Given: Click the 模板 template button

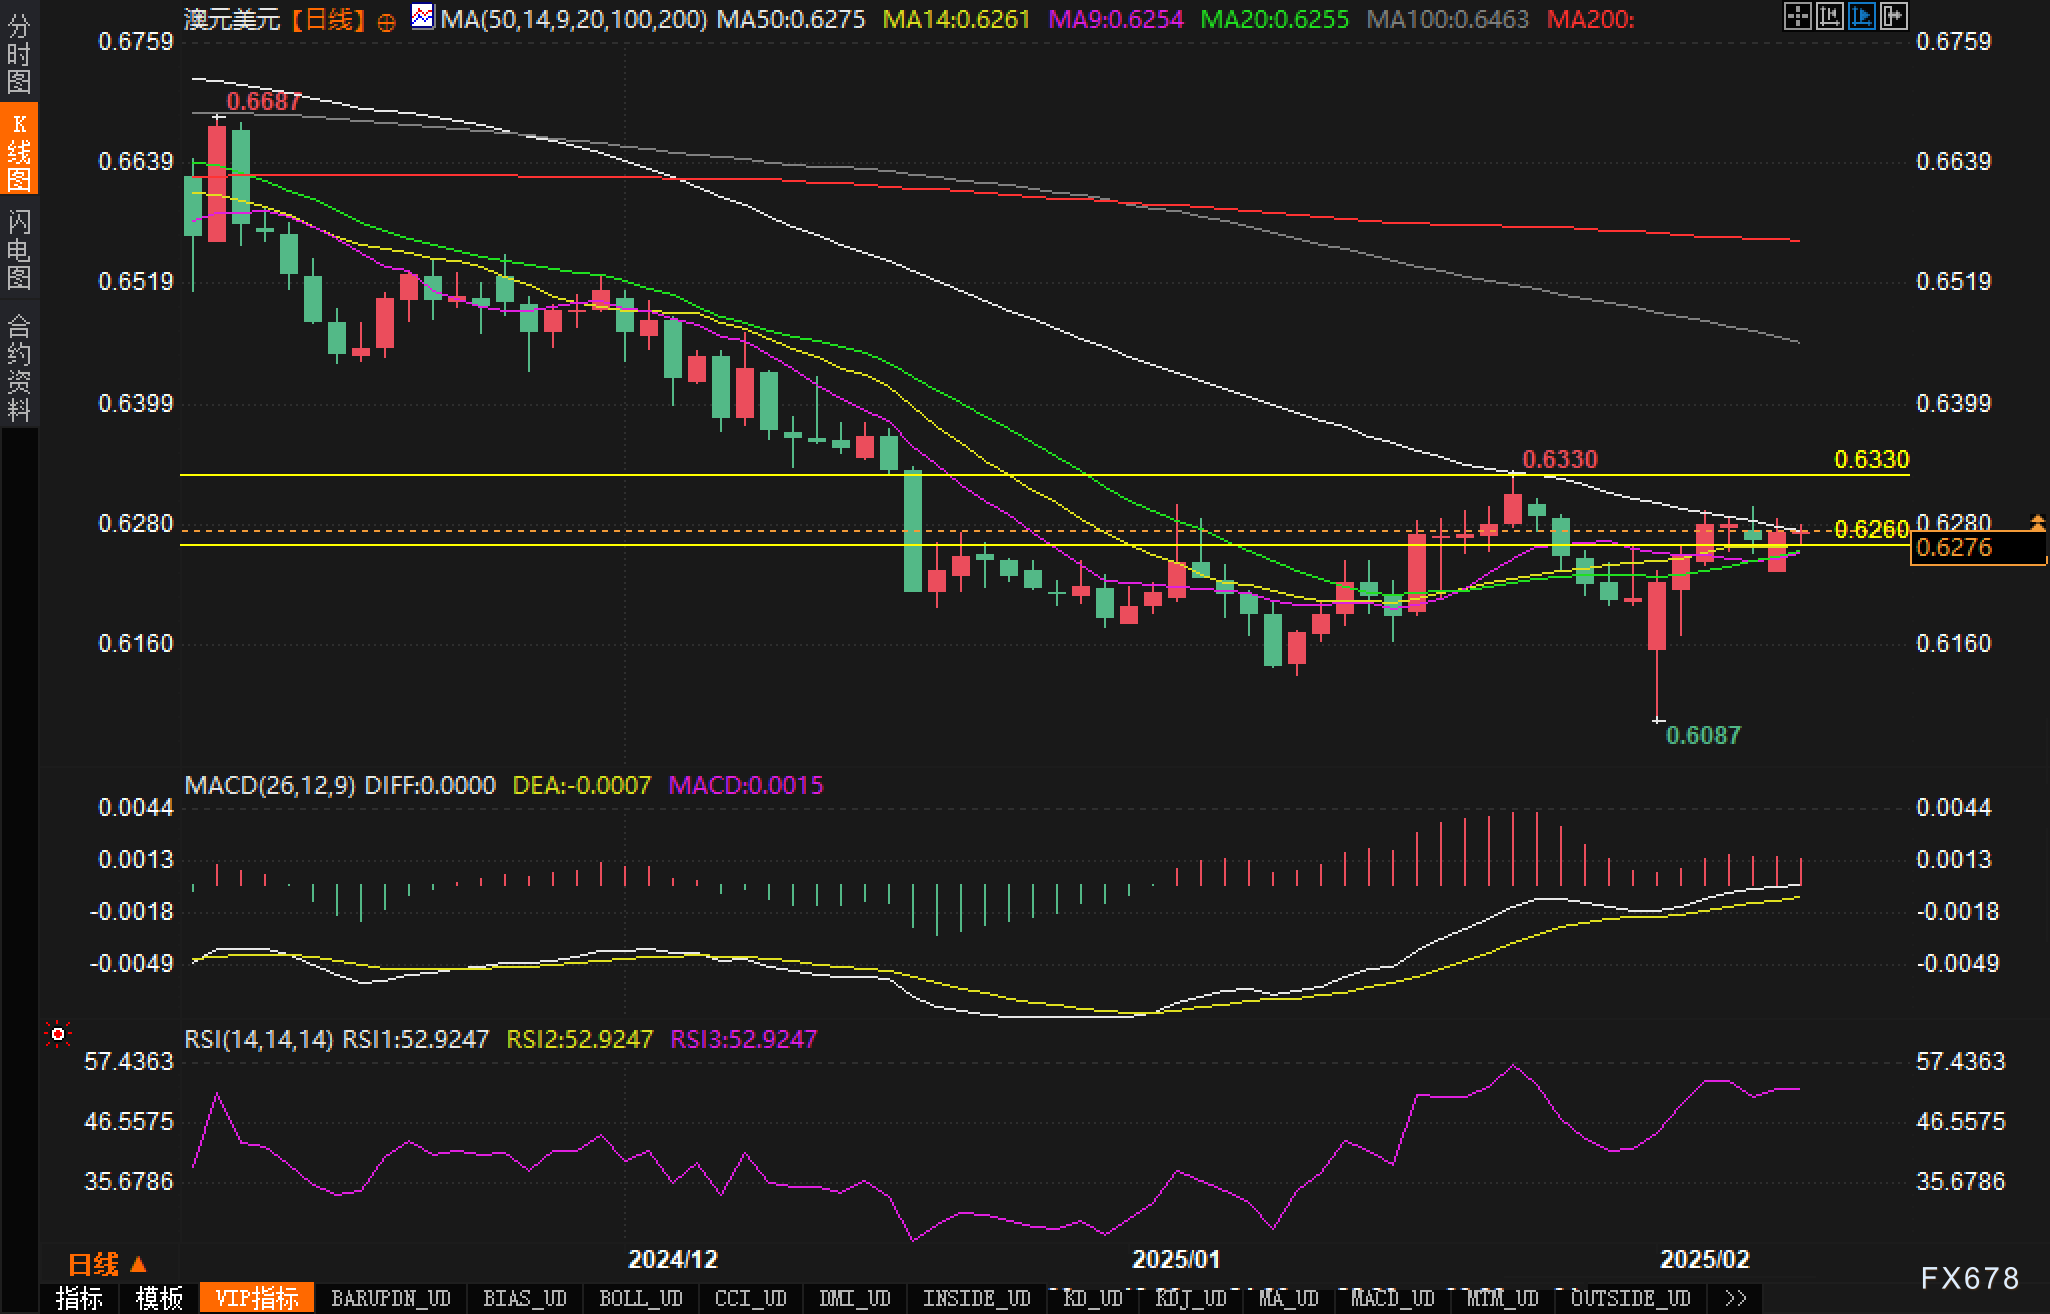Looking at the screenshot, I should 160,1298.
